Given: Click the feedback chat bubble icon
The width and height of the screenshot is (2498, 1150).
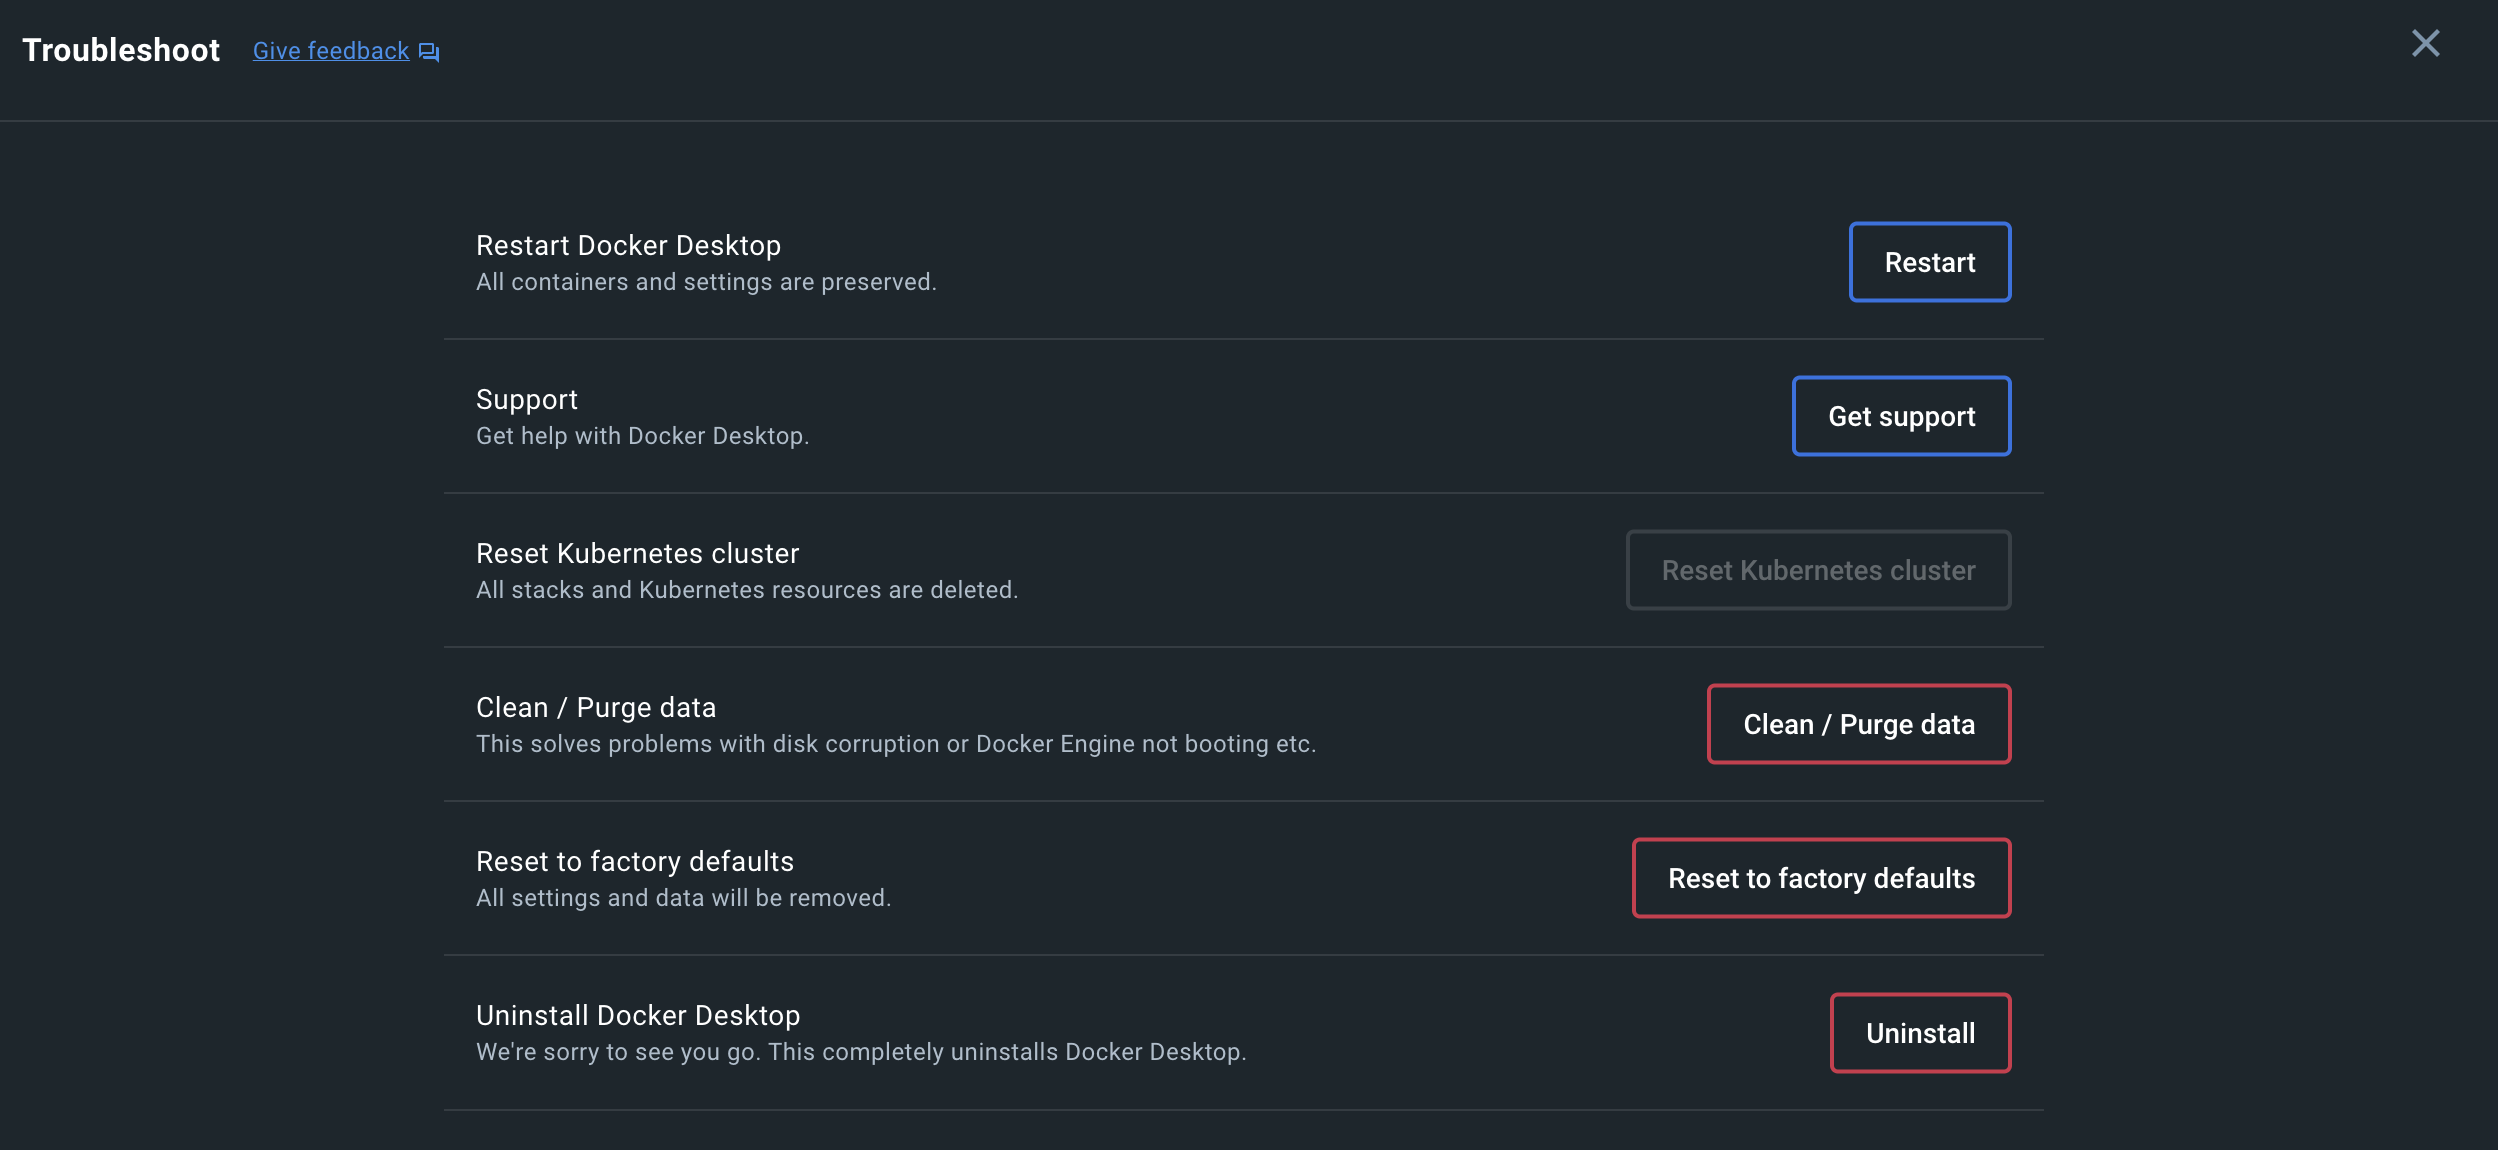Looking at the screenshot, I should pyautogui.click(x=429, y=52).
